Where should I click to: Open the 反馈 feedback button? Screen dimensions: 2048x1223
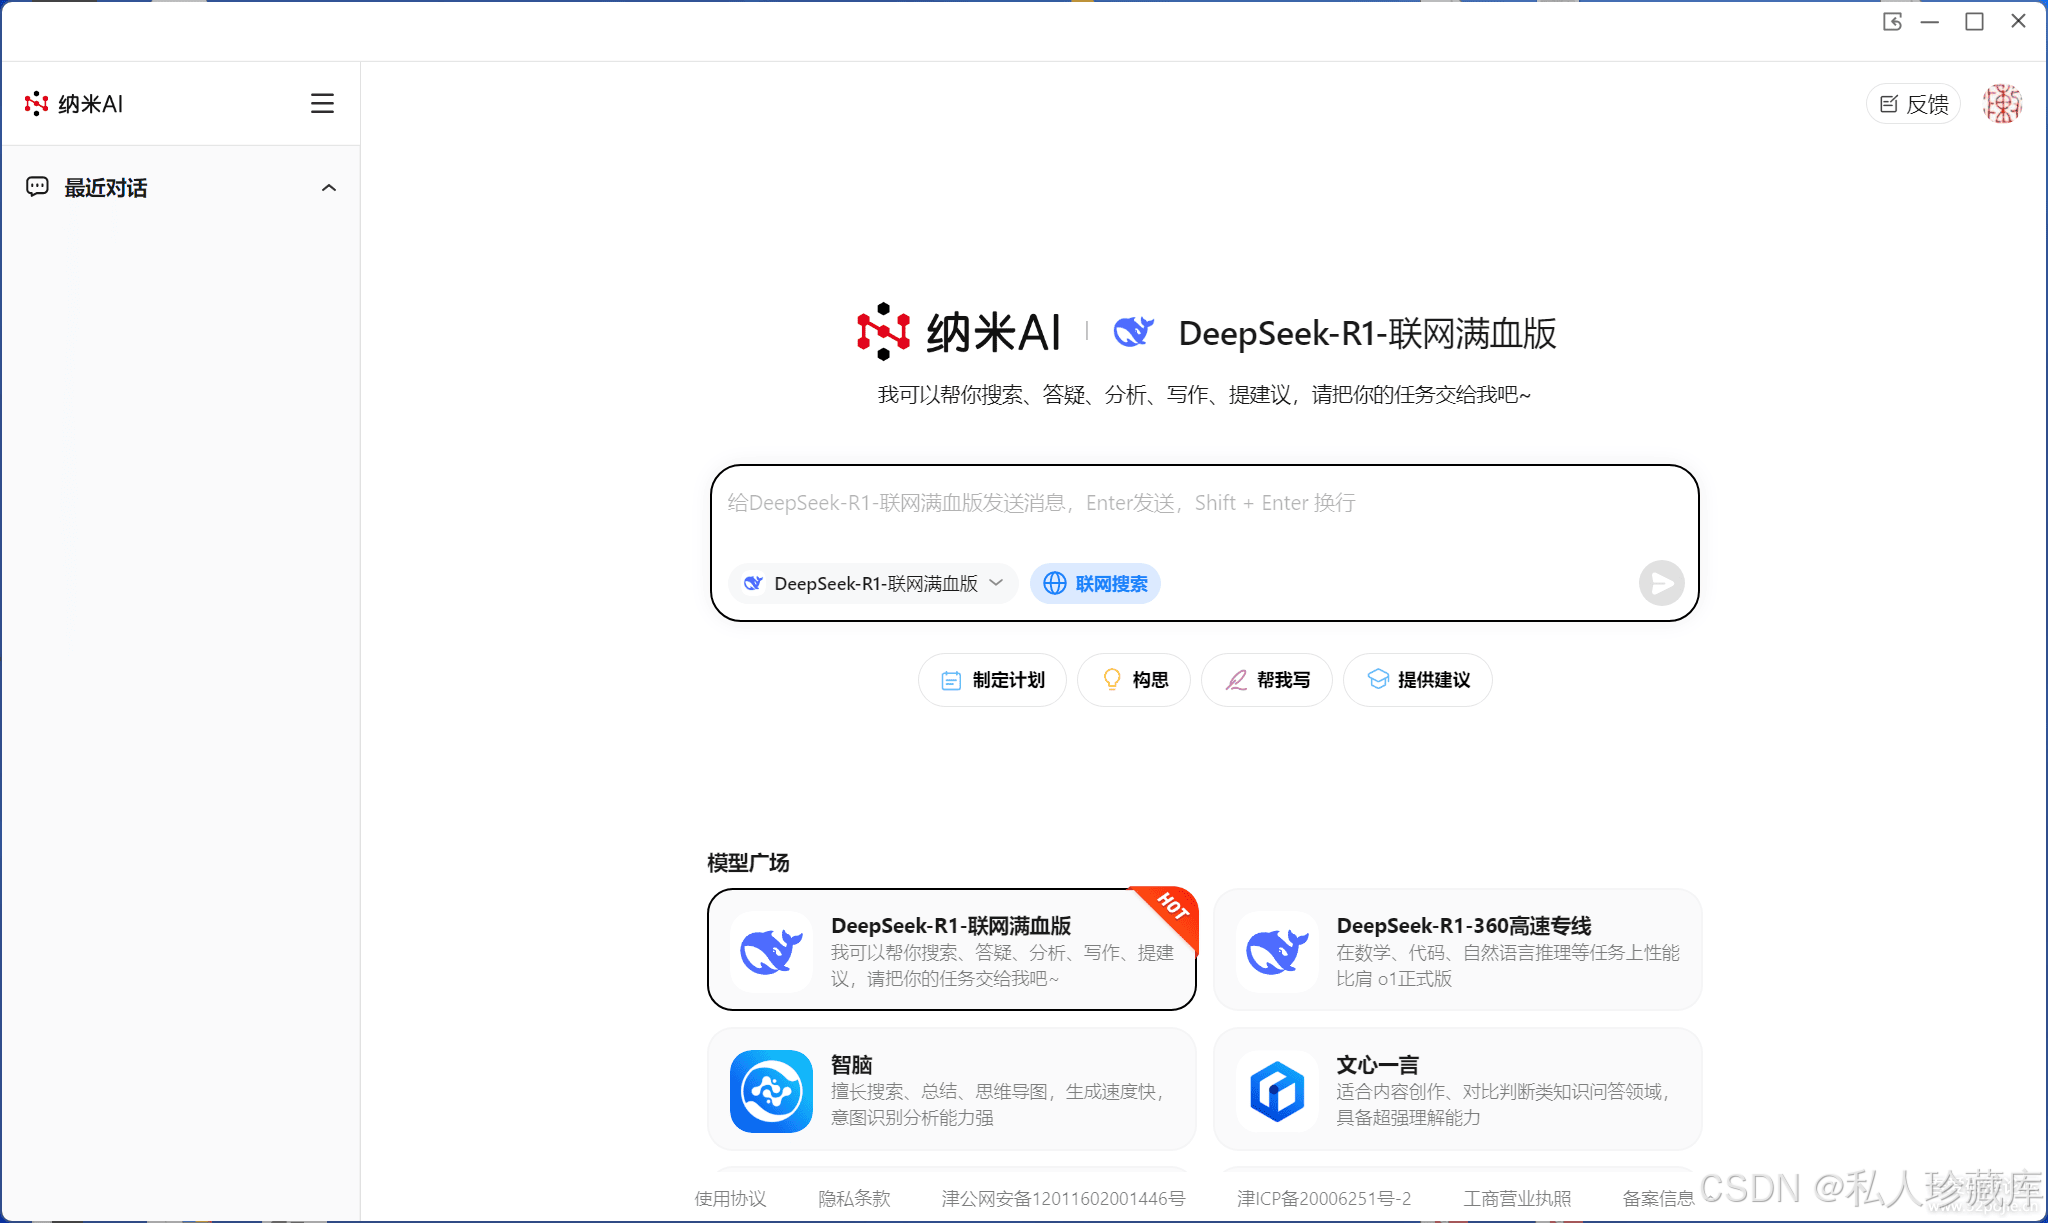[1914, 104]
